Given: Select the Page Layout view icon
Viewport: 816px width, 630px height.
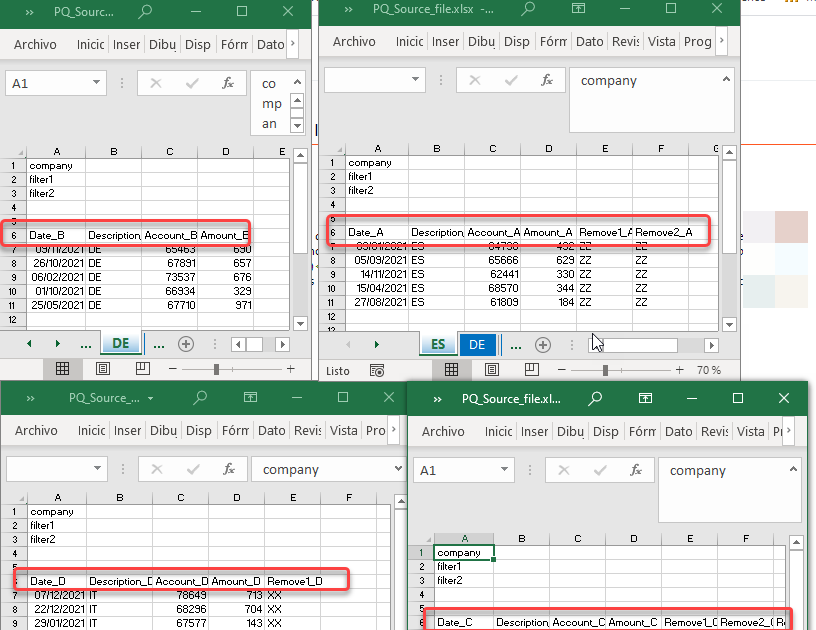Looking at the screenshot, I should [x=491, y=368].
